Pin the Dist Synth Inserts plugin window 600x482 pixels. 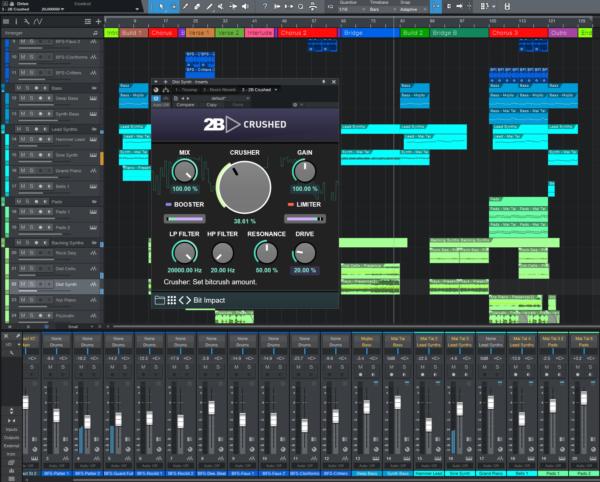click(324, 82)
